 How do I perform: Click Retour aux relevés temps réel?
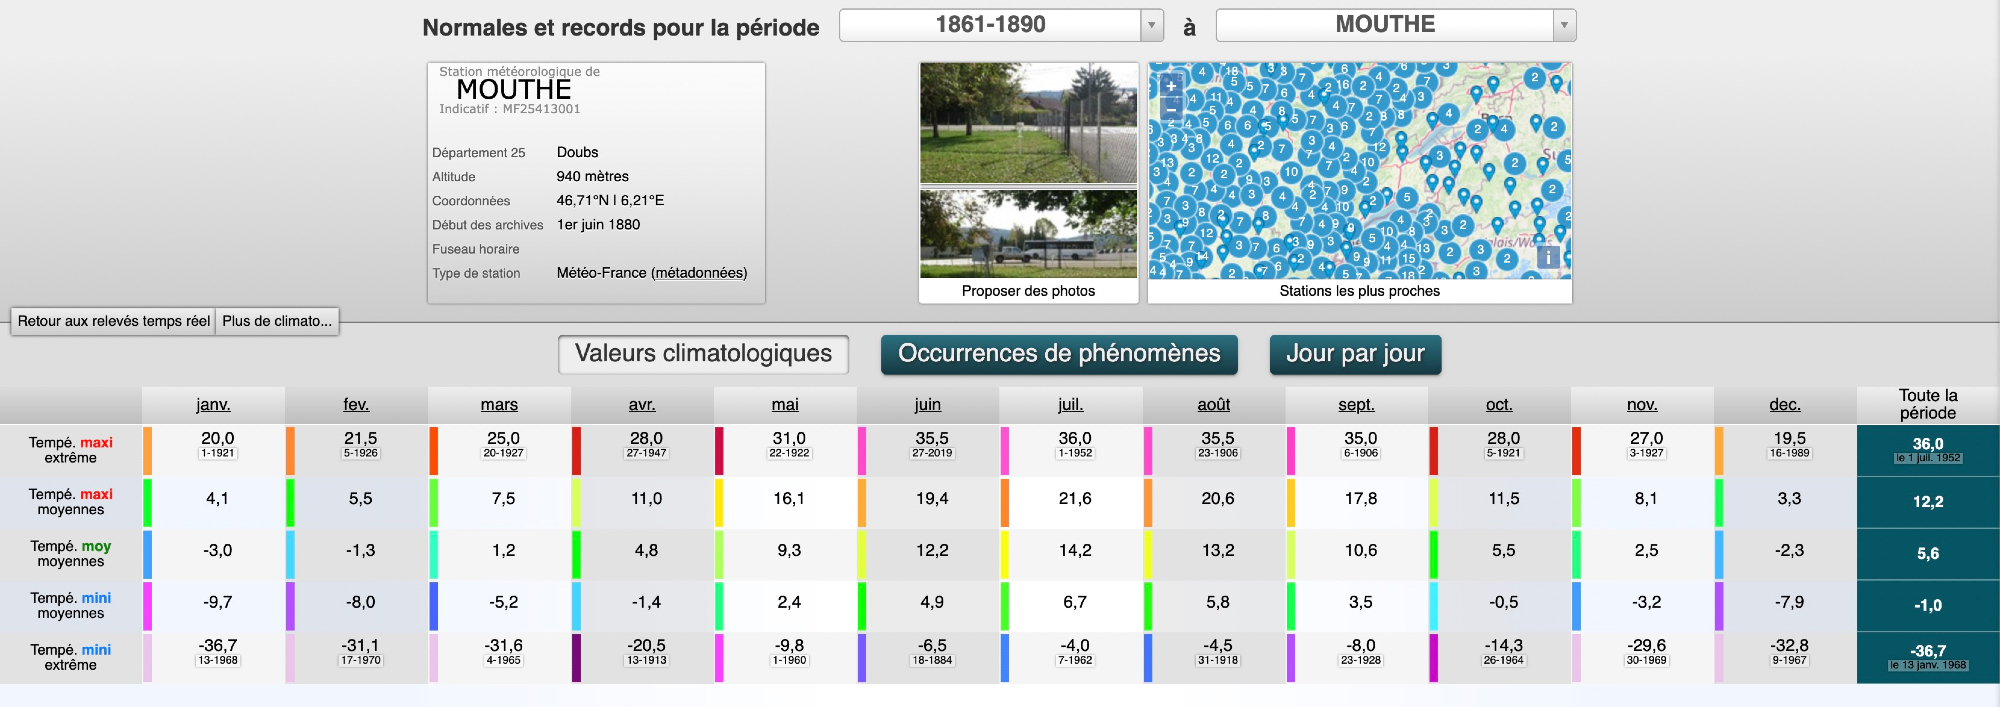point(114,321)
